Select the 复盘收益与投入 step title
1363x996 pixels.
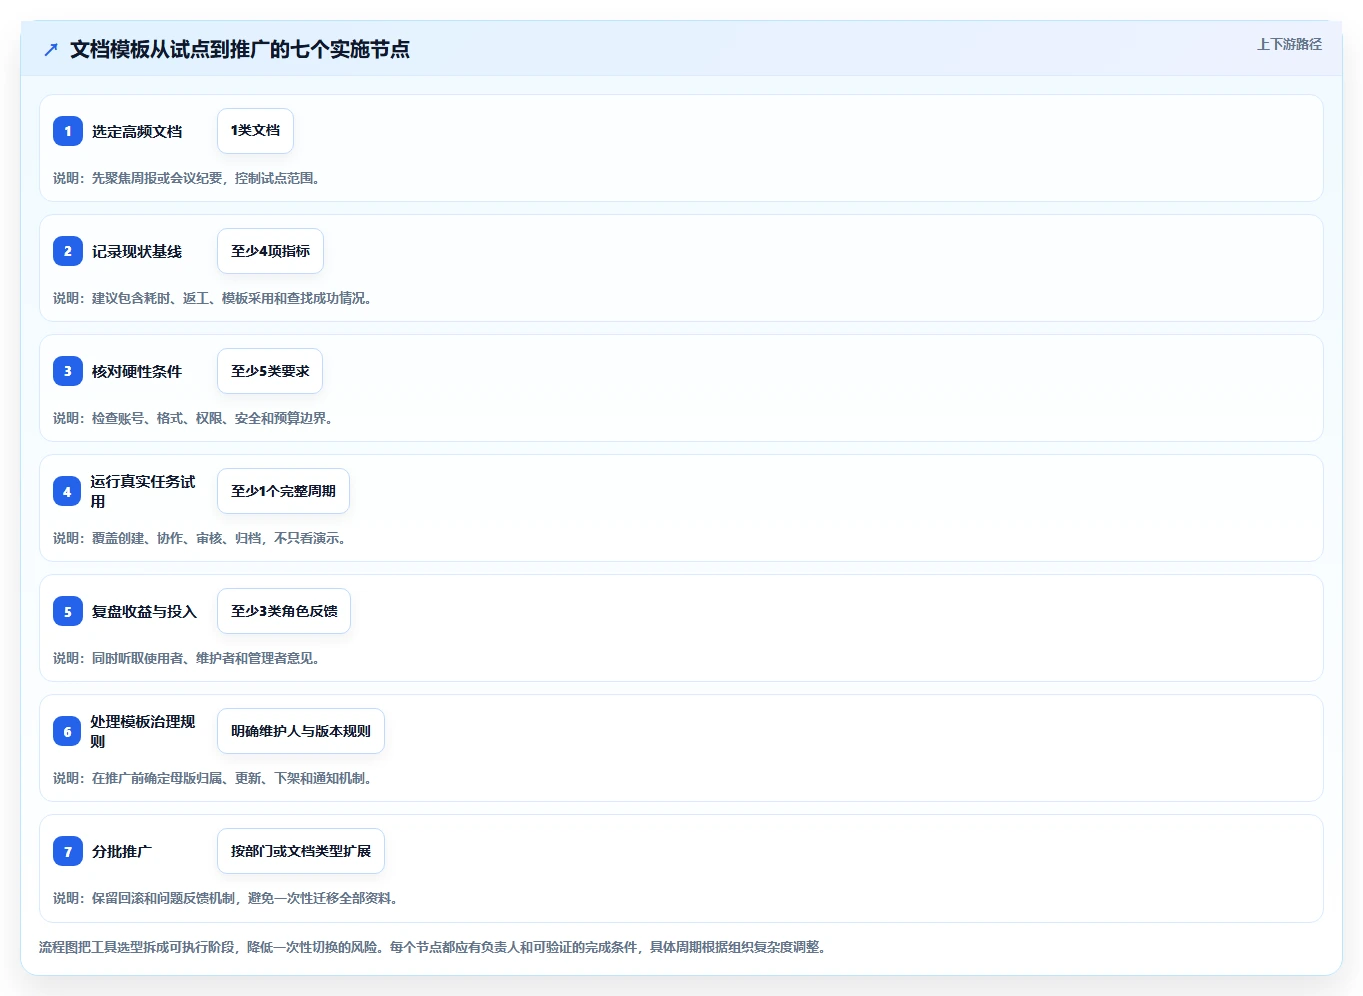click(144, 611)
